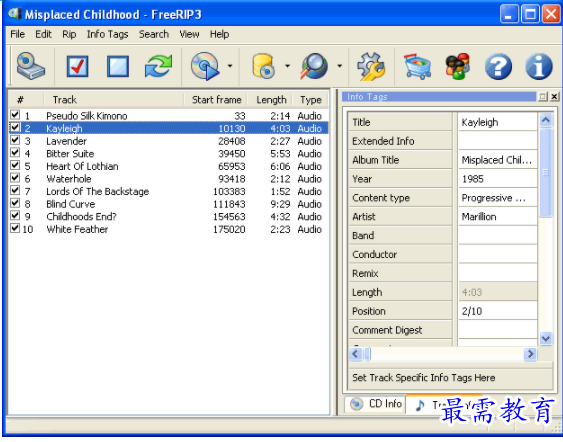Open the Edit menu
The image size is (563, 442).
(43, 34)
